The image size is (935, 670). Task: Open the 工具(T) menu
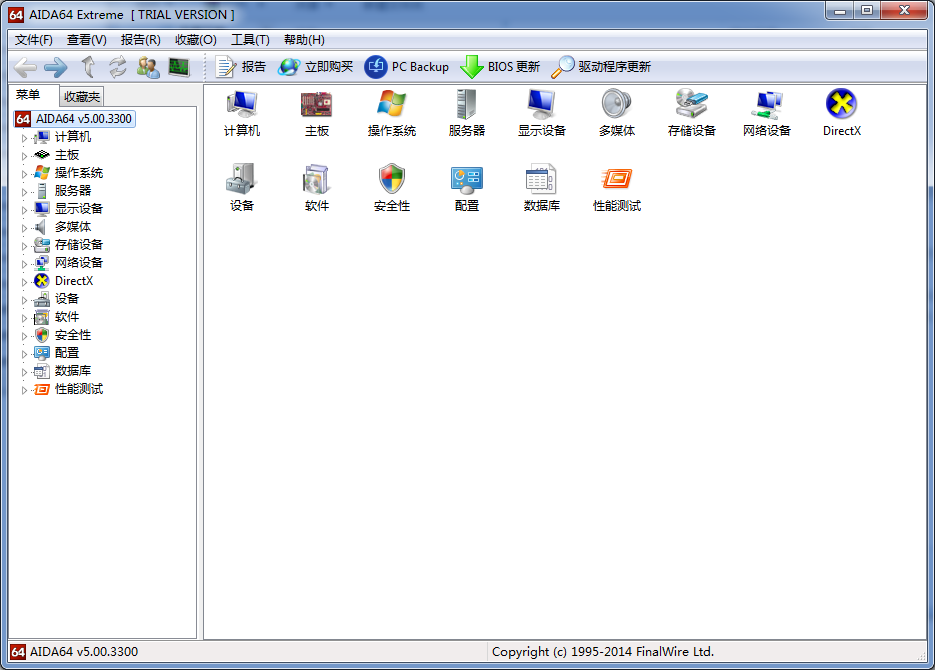(x=250, y=40)
